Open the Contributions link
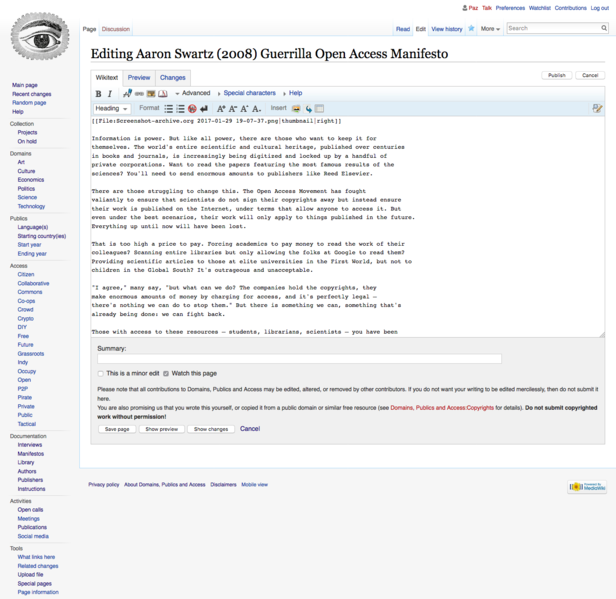The image size is (616, 599). click(x=570, y=8)
